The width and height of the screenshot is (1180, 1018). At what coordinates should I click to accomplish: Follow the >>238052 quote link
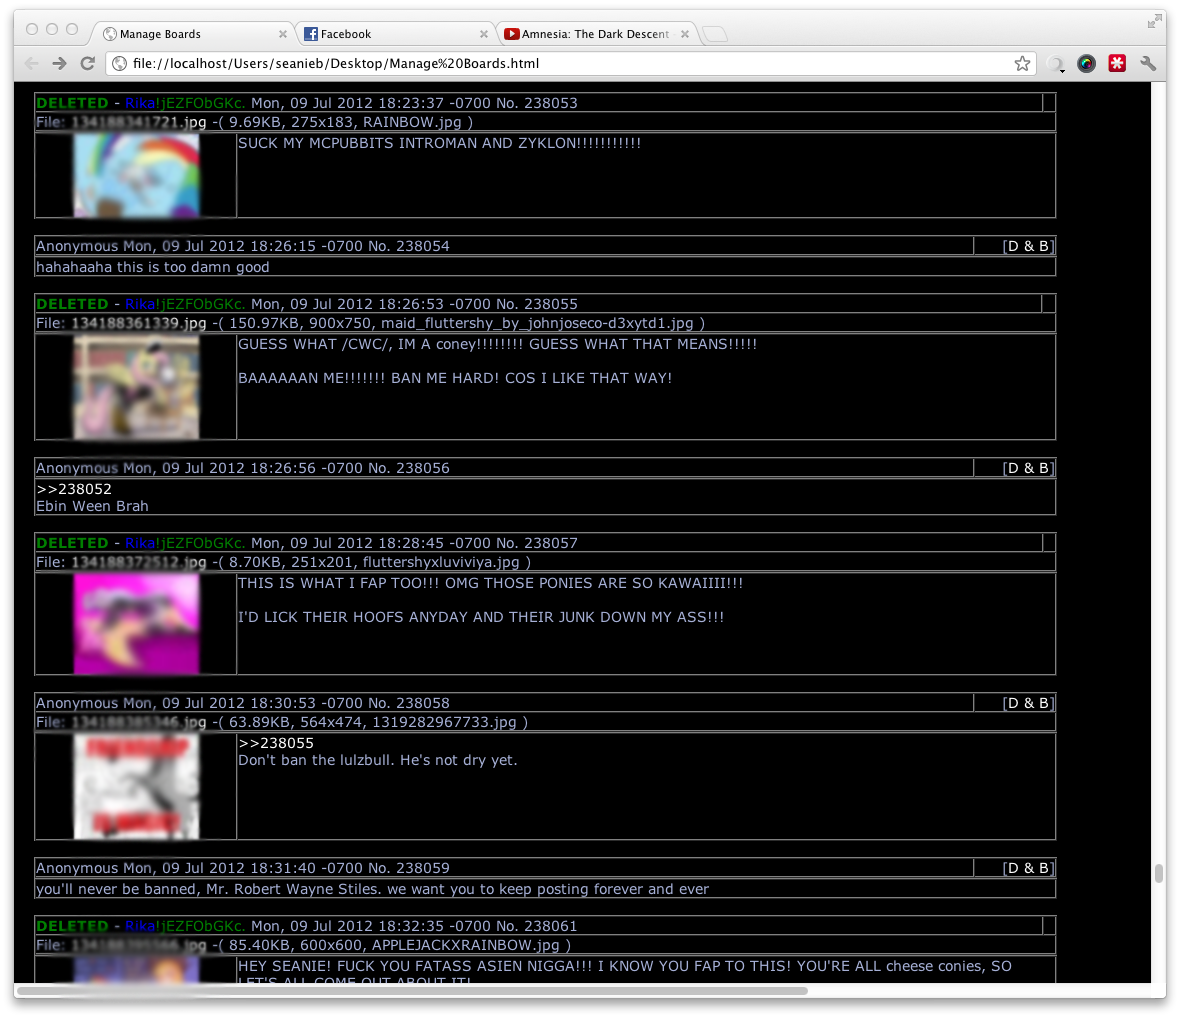click(74, 489)
